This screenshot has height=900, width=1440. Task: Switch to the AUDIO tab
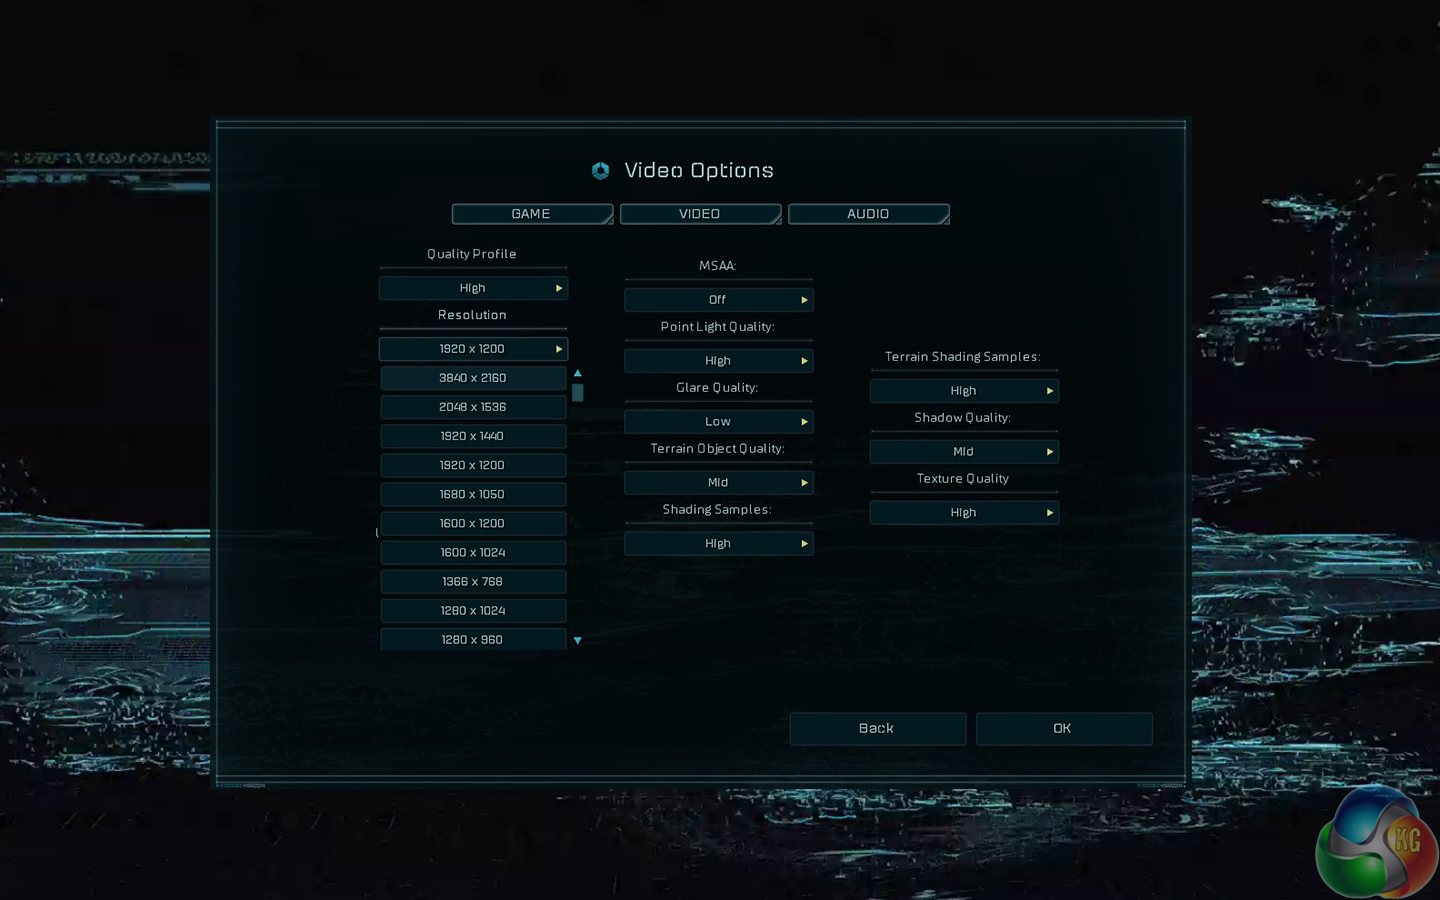click(868, 214)
